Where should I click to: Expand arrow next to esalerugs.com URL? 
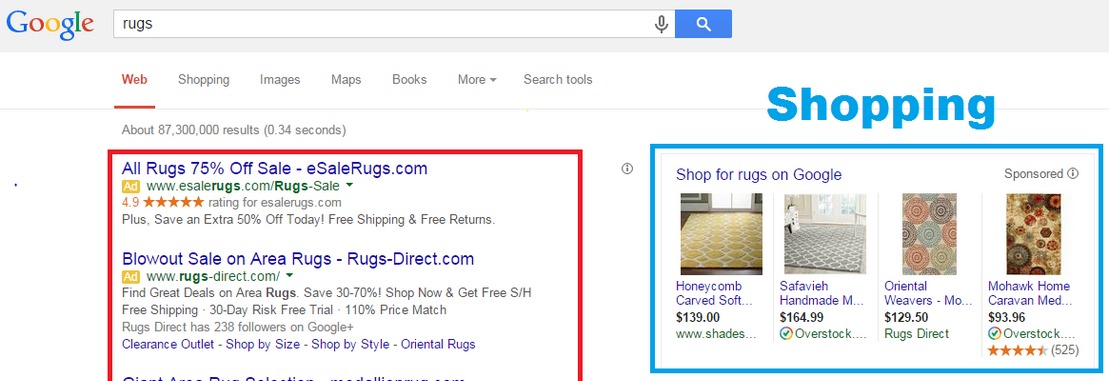click(x=349, y=186)
